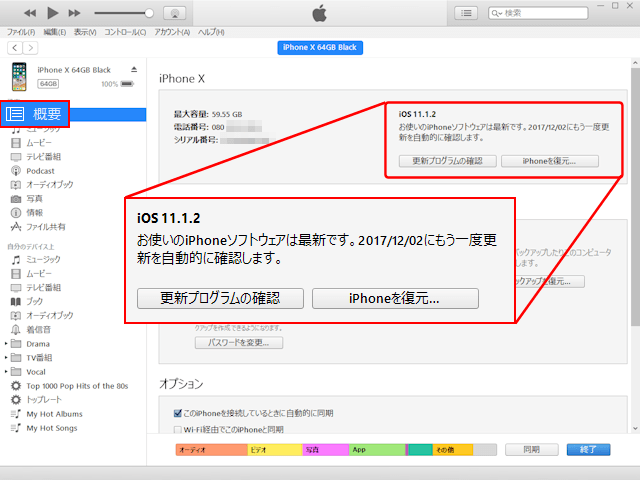Click 更新プログラムの確認 in top-right panel
The image size is (640, 480).
click(x=448, y=161)
